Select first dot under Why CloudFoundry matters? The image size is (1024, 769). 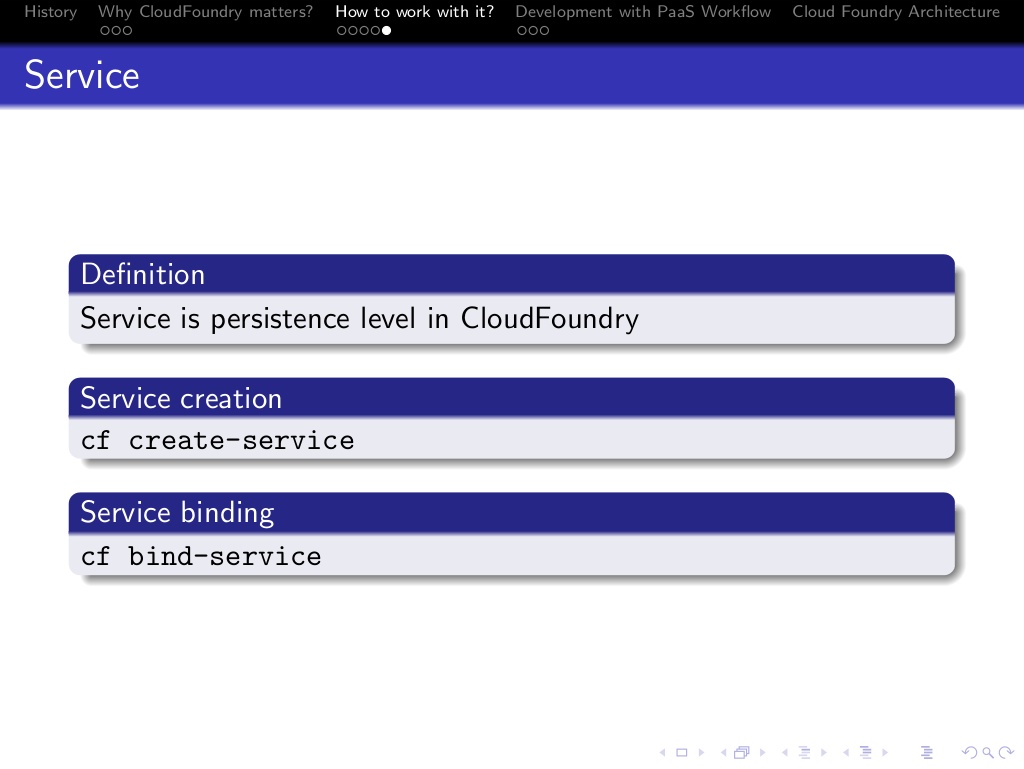point(105,30)
